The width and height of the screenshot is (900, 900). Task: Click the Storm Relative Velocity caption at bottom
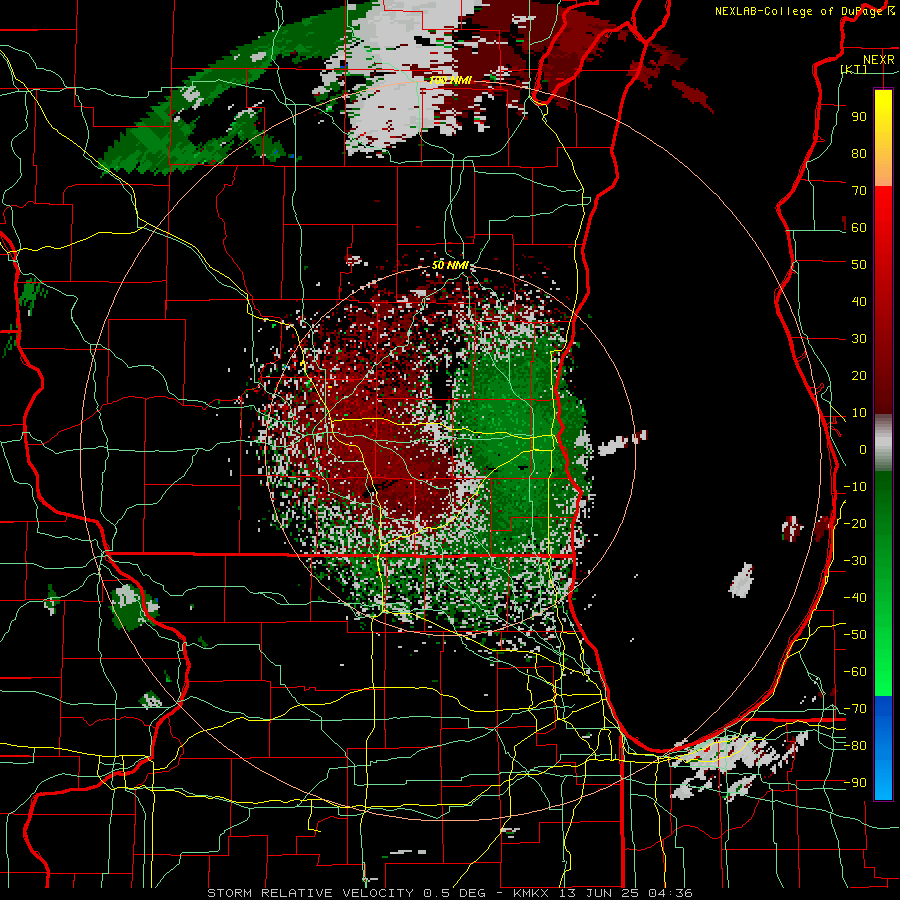click(449, 893)
